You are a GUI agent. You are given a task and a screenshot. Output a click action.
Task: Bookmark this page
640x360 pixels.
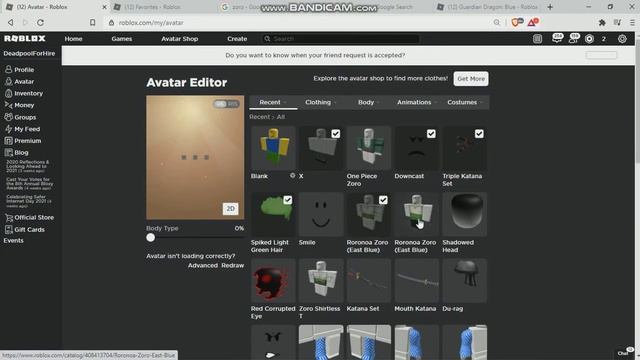(x=93, y=22)
